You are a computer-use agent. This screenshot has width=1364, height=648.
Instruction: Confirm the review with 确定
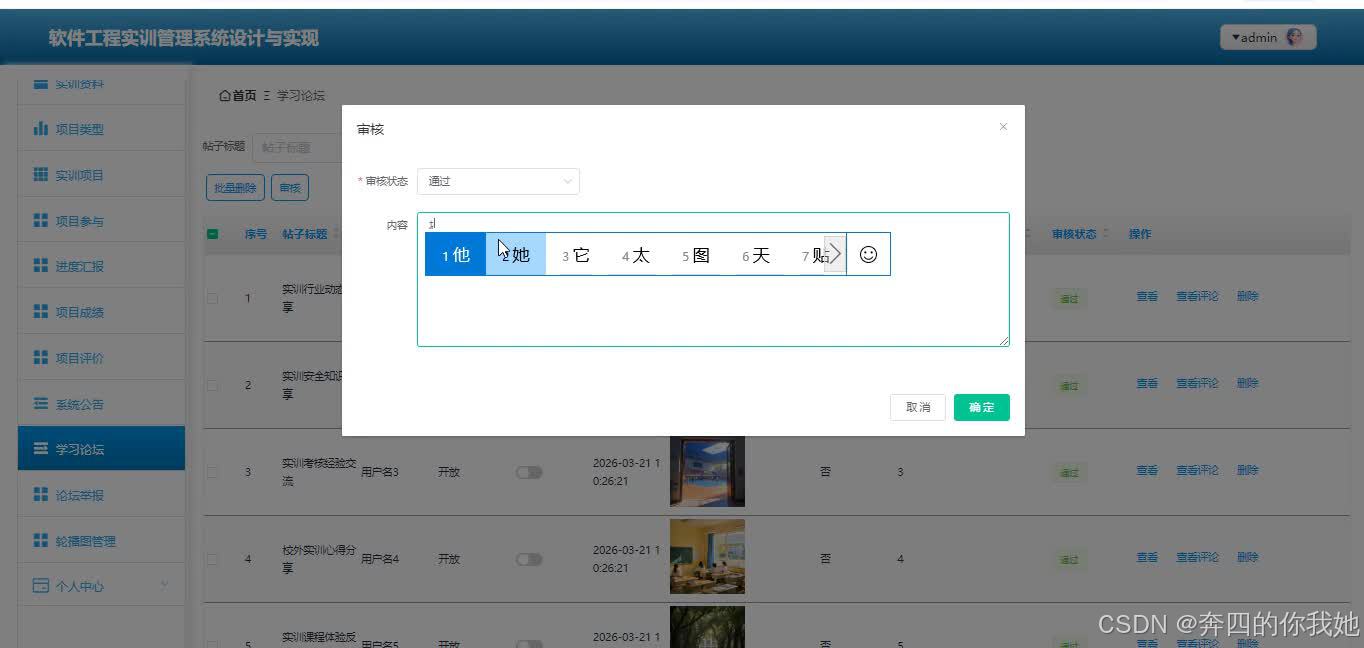[x=982, y=407]
